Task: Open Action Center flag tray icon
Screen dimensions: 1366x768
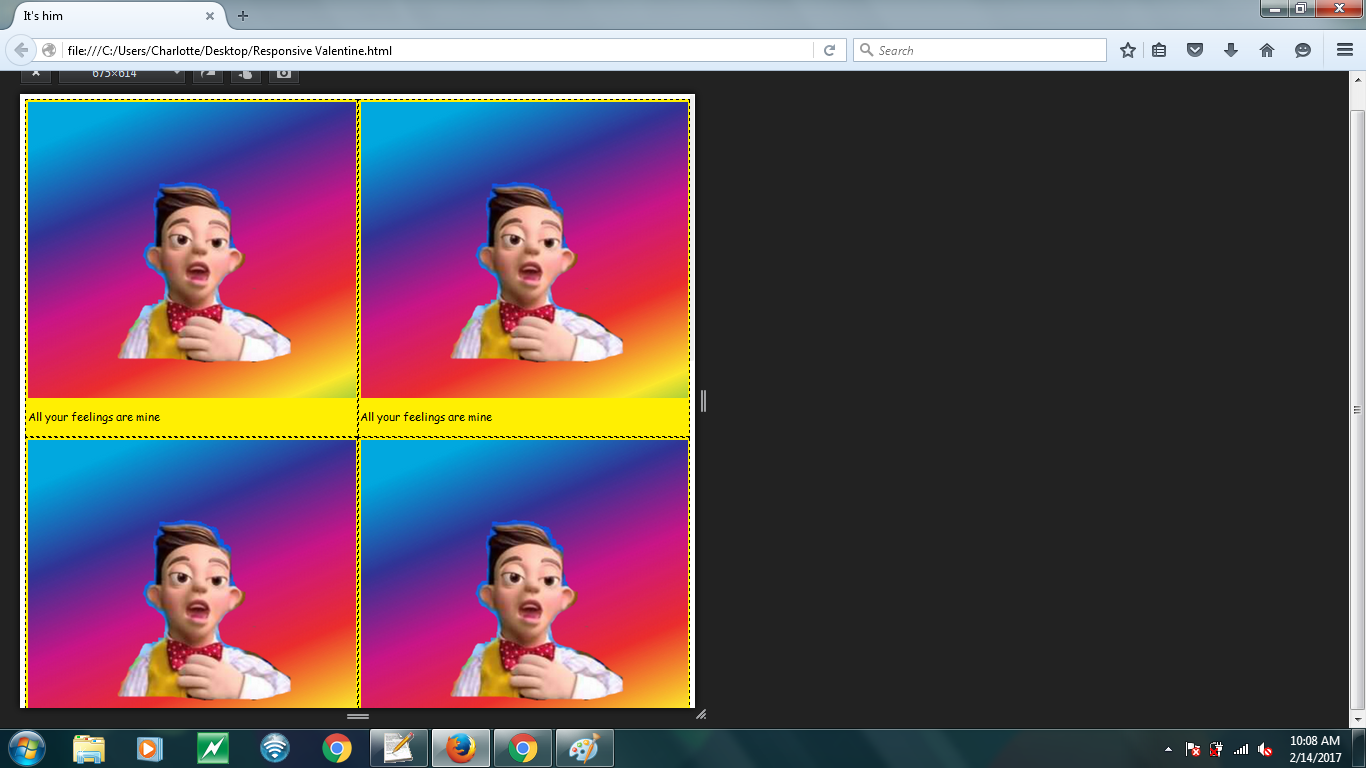Action: click(1193, 749)
